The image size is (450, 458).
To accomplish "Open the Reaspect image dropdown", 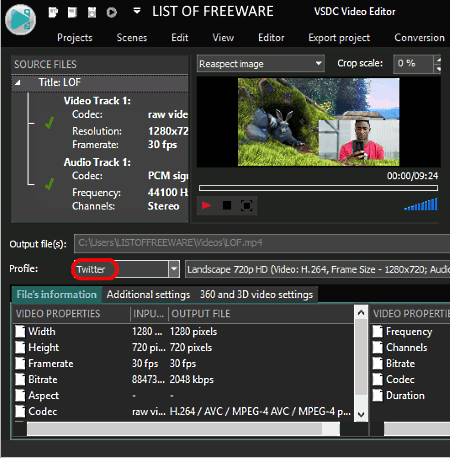I will point(261,64).
